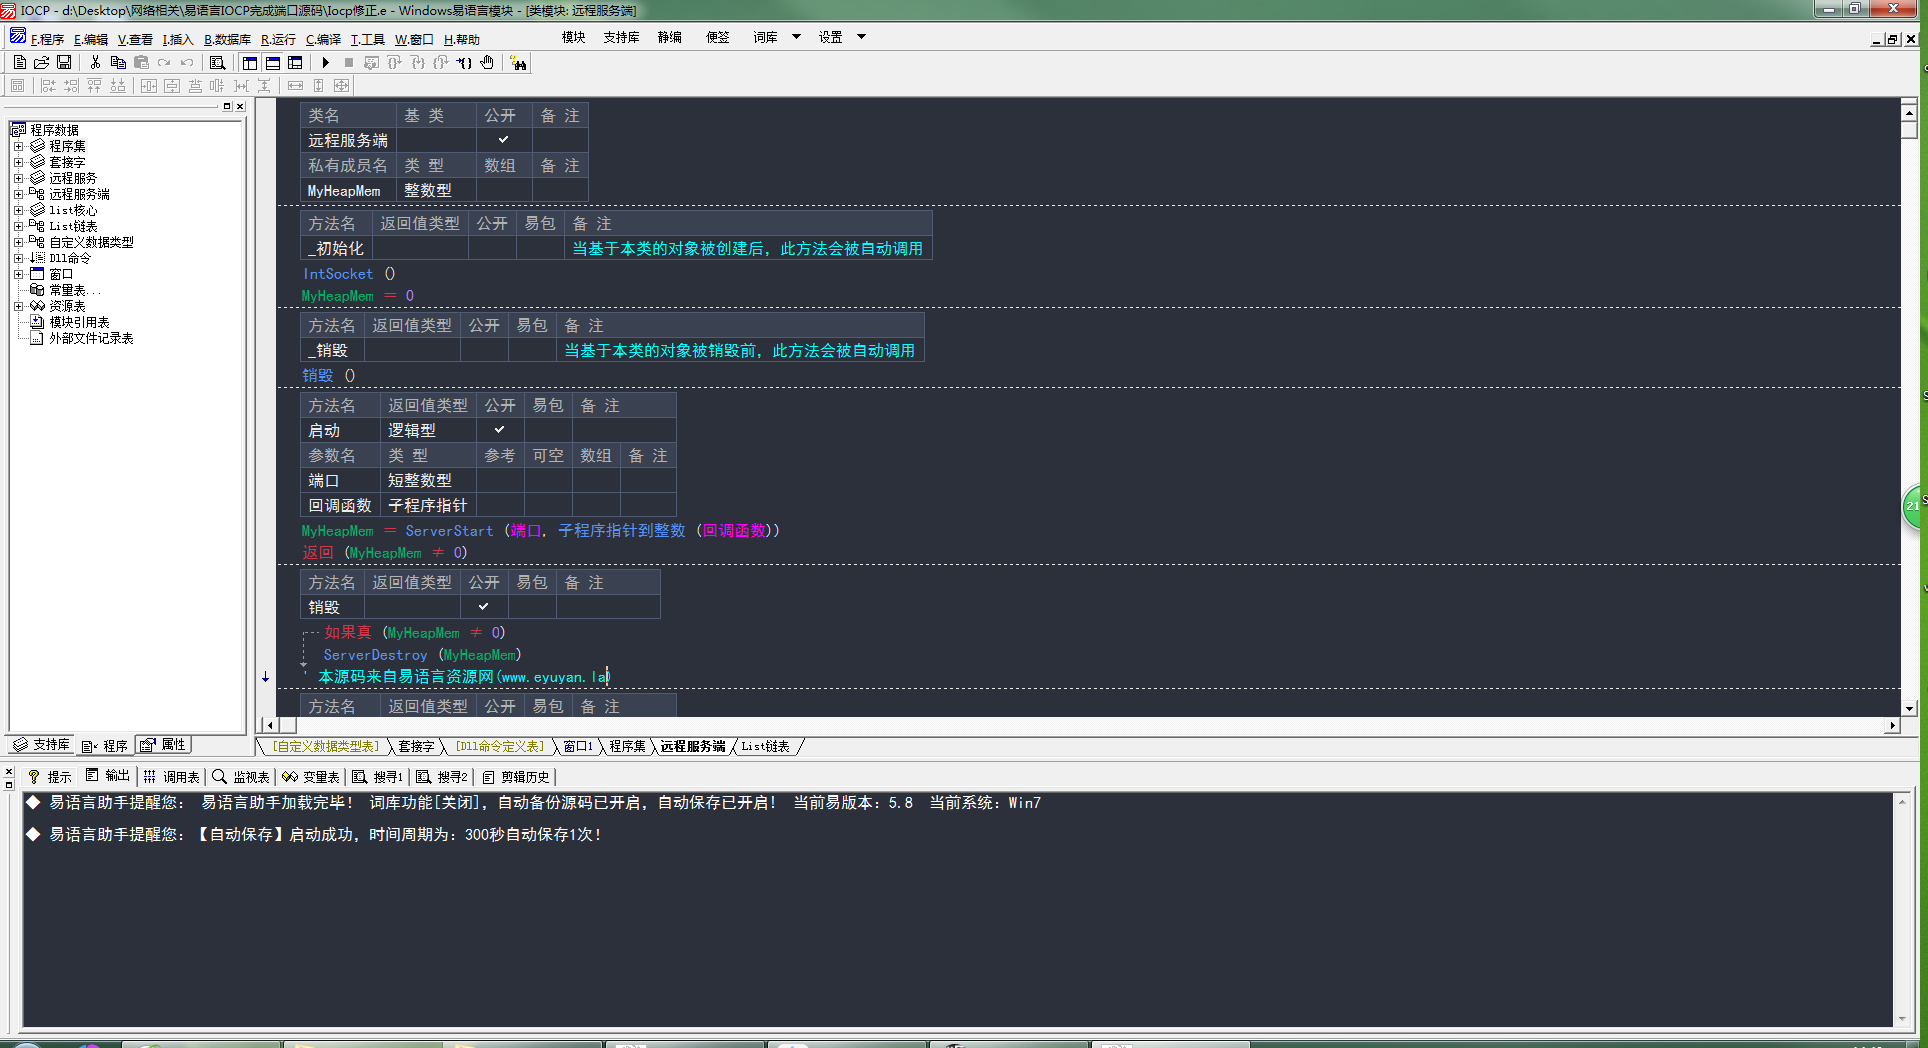Expand the 远程服务 tree node
This screenshot has width=1928, height=1048.
(18, 178)
